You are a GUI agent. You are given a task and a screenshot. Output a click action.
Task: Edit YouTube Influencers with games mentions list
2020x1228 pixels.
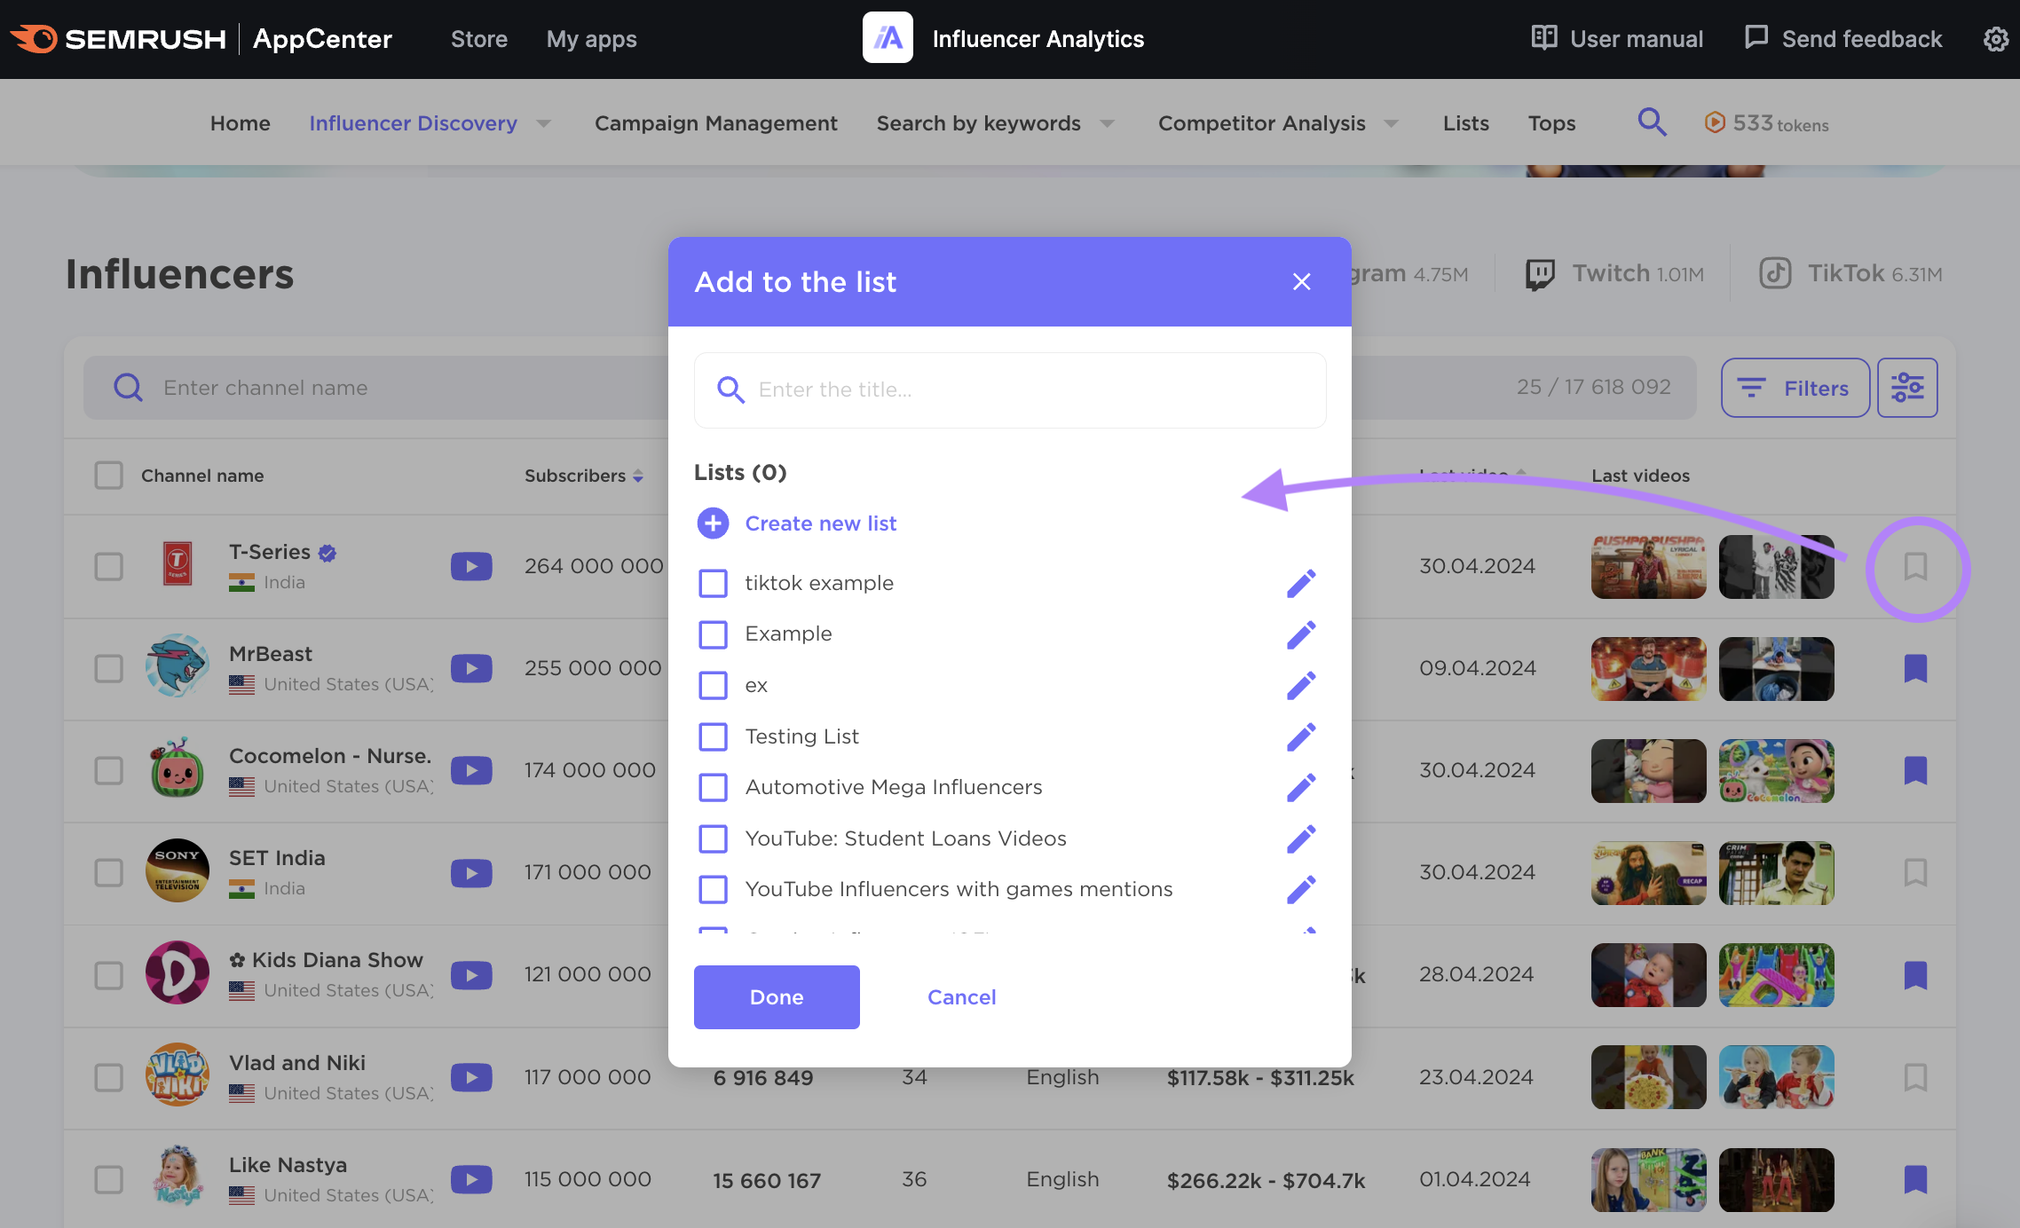click(1301, 889)
